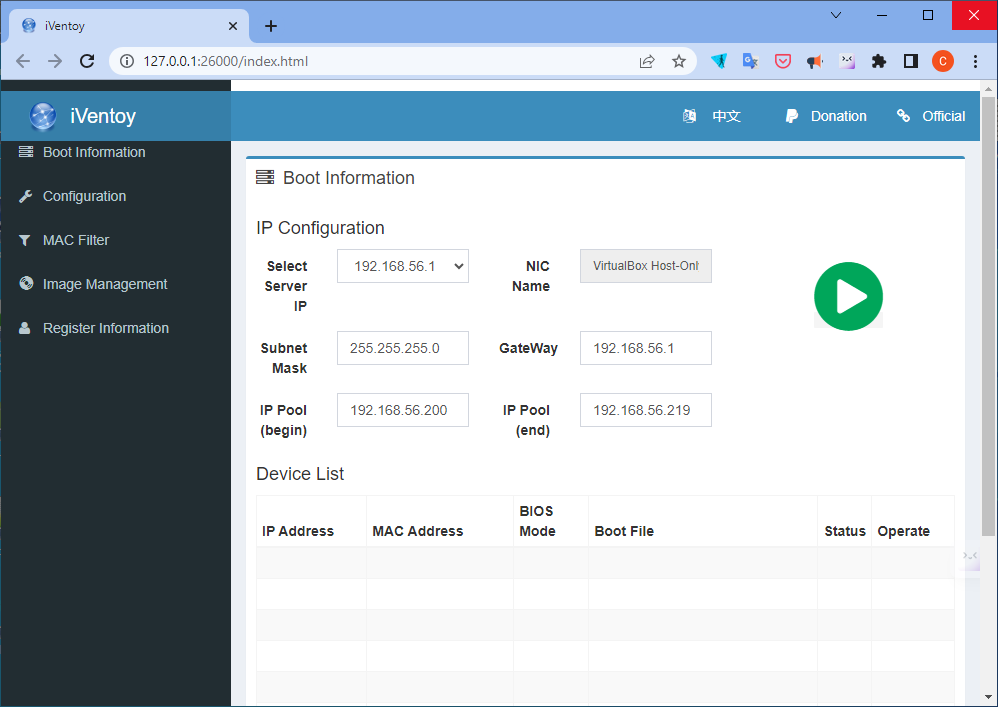Screen dimensions: 998x707
Task: Open the Chrome three-dot menu
Action: pos(975,61)
